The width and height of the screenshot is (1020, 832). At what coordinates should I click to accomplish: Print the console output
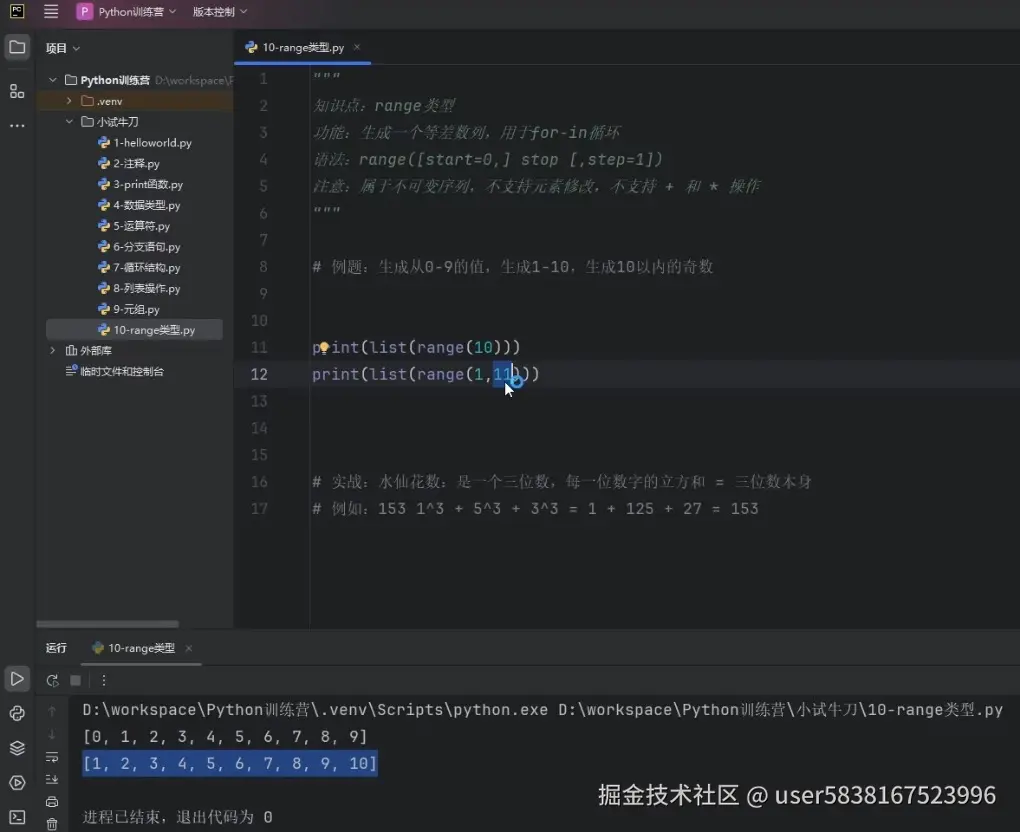coord(52,802)
